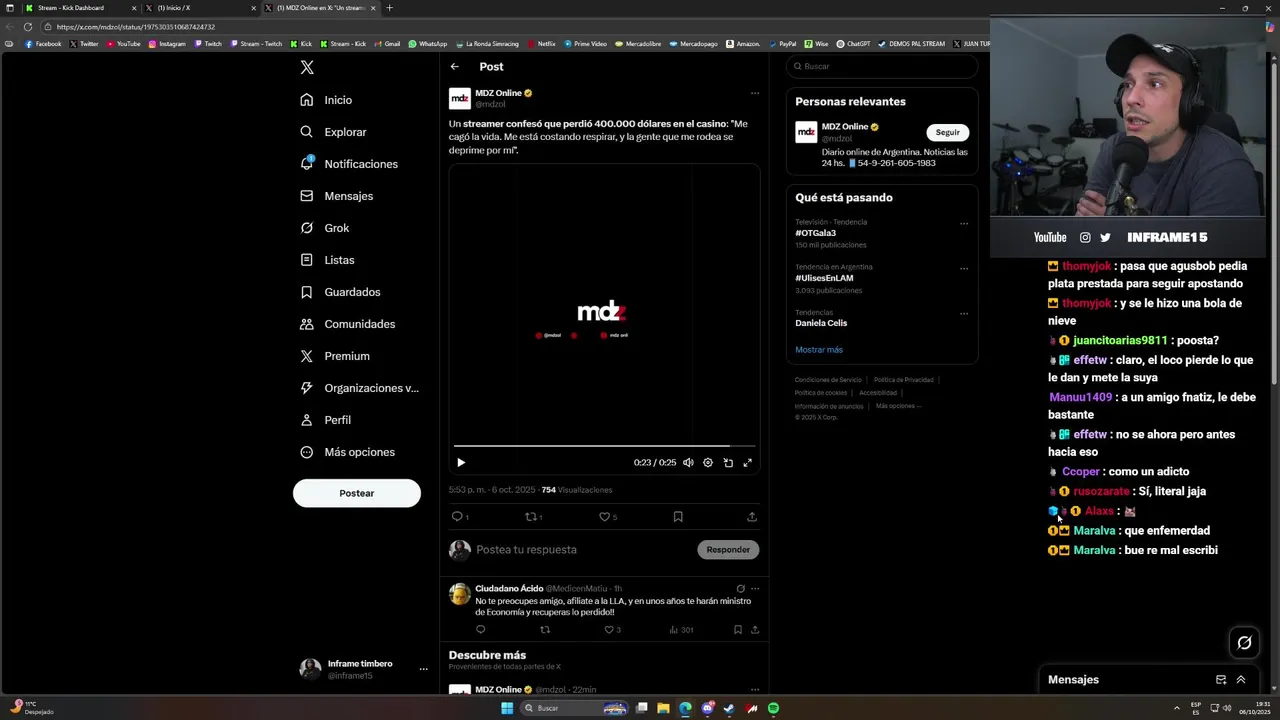Click the Postear button
Screen dimensions: 1280x720
(x=356, y=493)
